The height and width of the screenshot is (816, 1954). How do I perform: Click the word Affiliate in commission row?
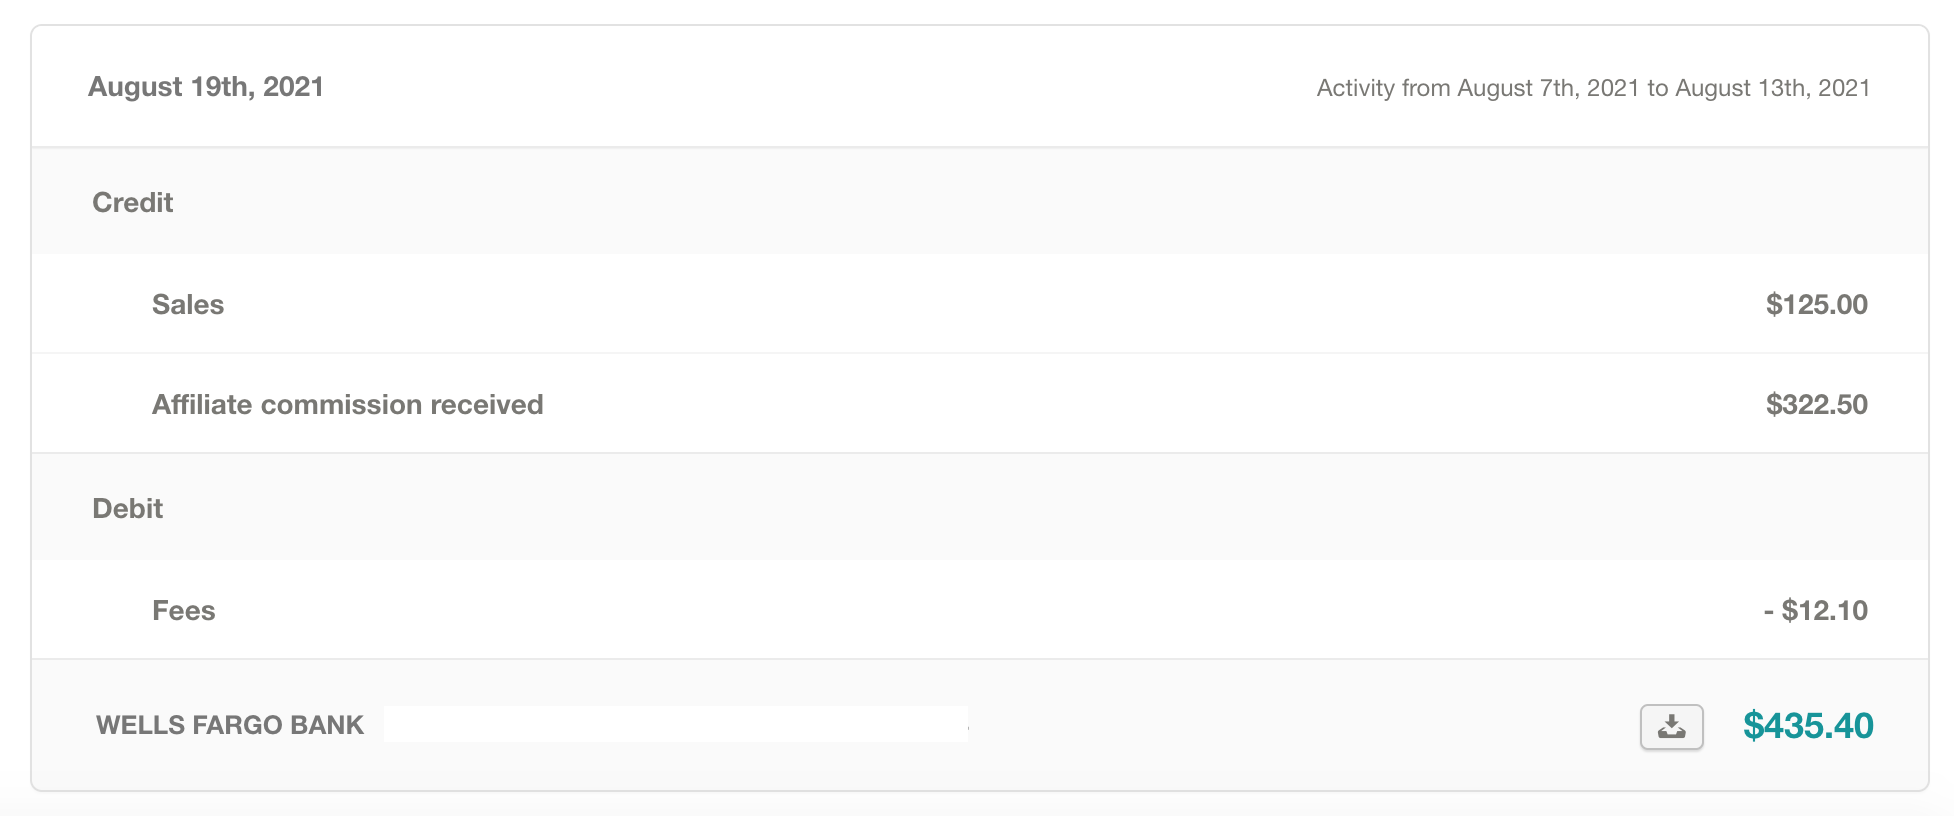(201, 405)
